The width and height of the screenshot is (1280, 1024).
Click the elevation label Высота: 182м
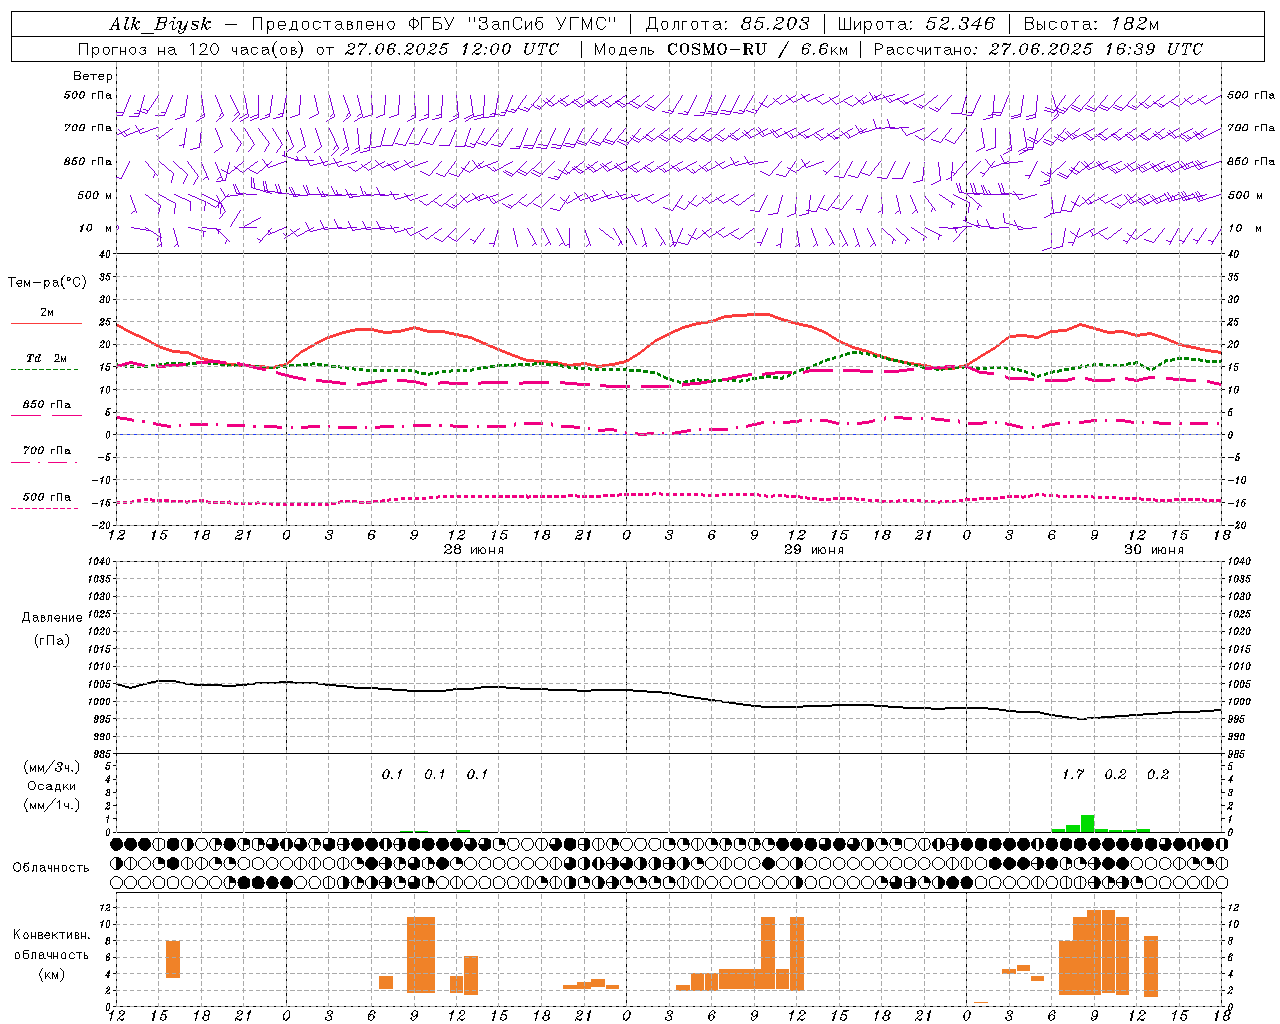pyautogui.click(x=1091, y=24)
